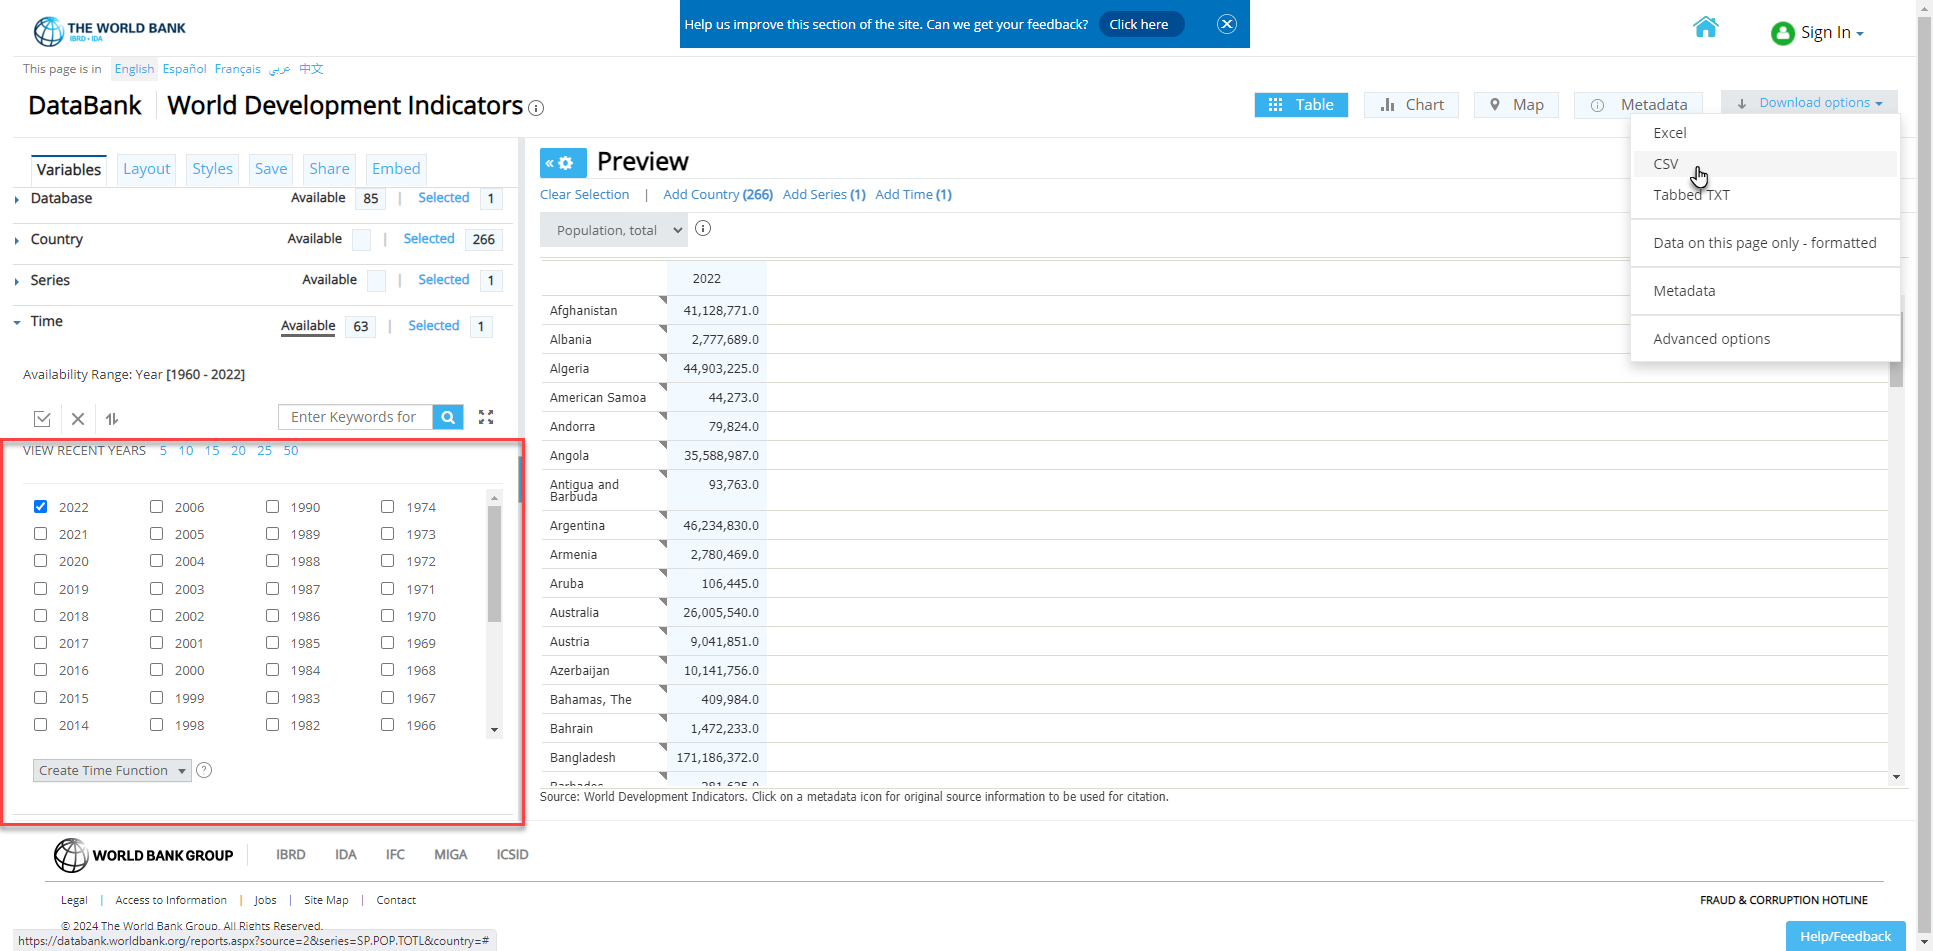The width and height of the screenshot is (1933, 951).
Task: Click Add Series (1) link
Action: 824,195
